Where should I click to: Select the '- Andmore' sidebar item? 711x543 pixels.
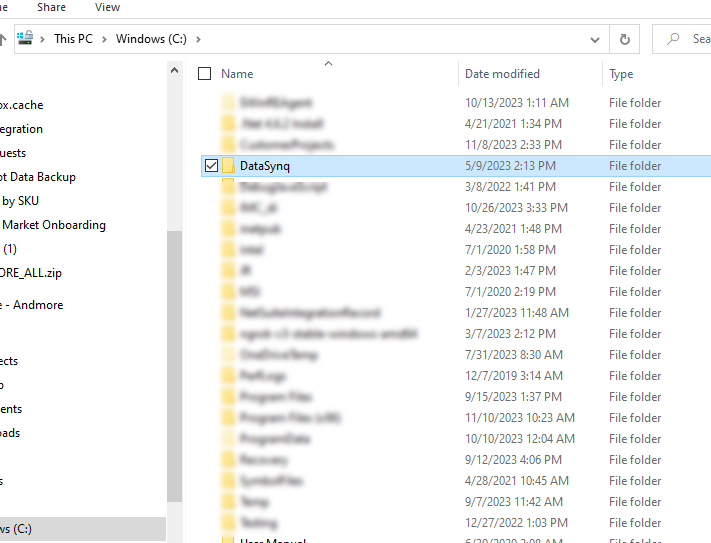[x=34, y=305]
